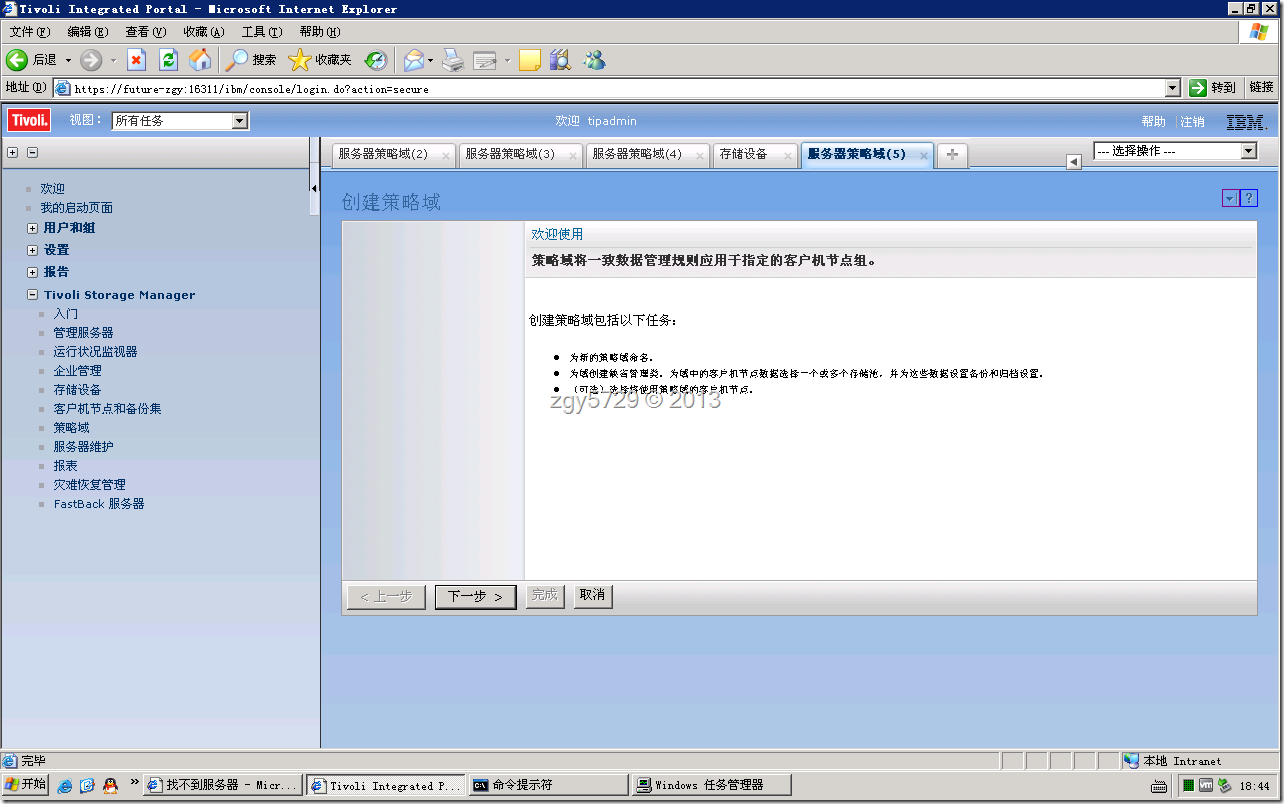The width and height of the screenshot is (1284, 804).
Task: Refresh the page using the green arrows icon
Action: (x=168, y=60)
